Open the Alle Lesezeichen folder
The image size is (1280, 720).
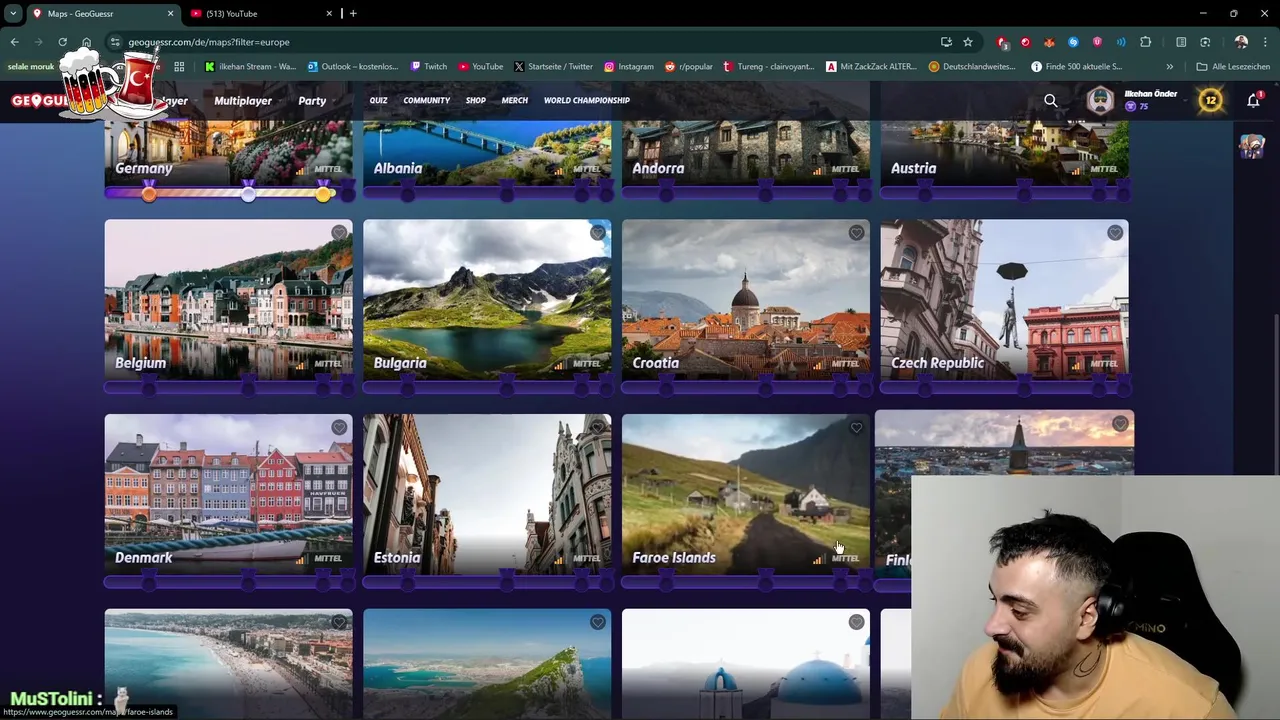1233,67
